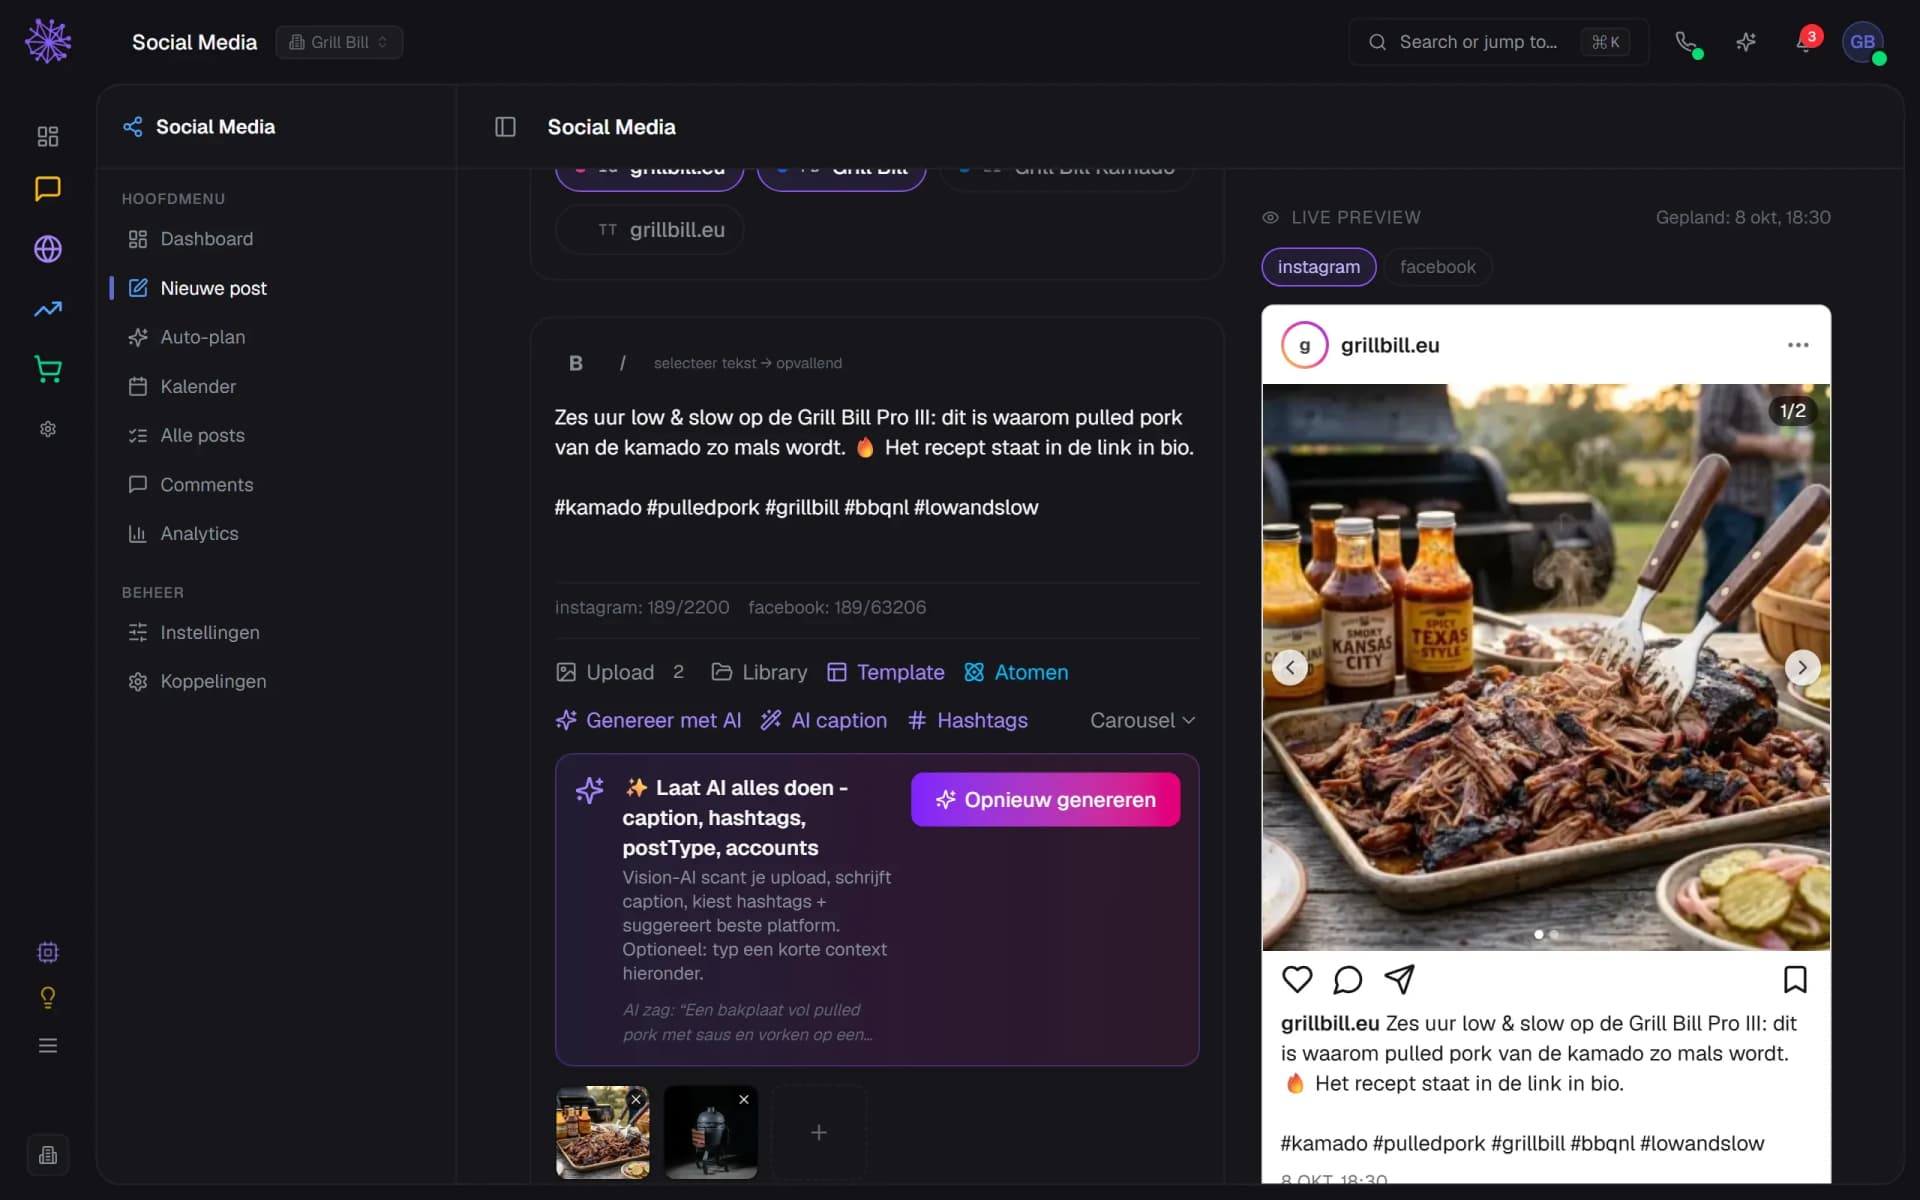The image size is (1920, 1200).
Task: Remove the kamado grill thumbnail
Action: 744,1100
